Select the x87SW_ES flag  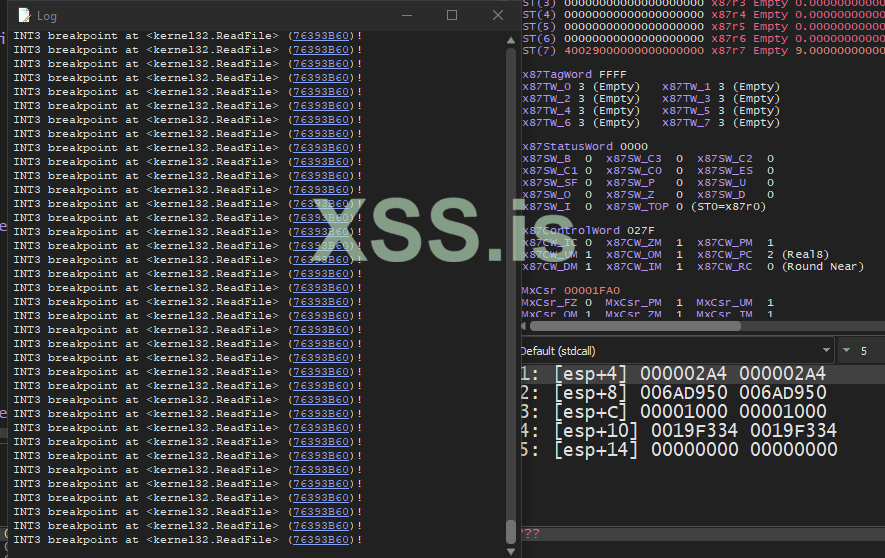coord(735,170)
